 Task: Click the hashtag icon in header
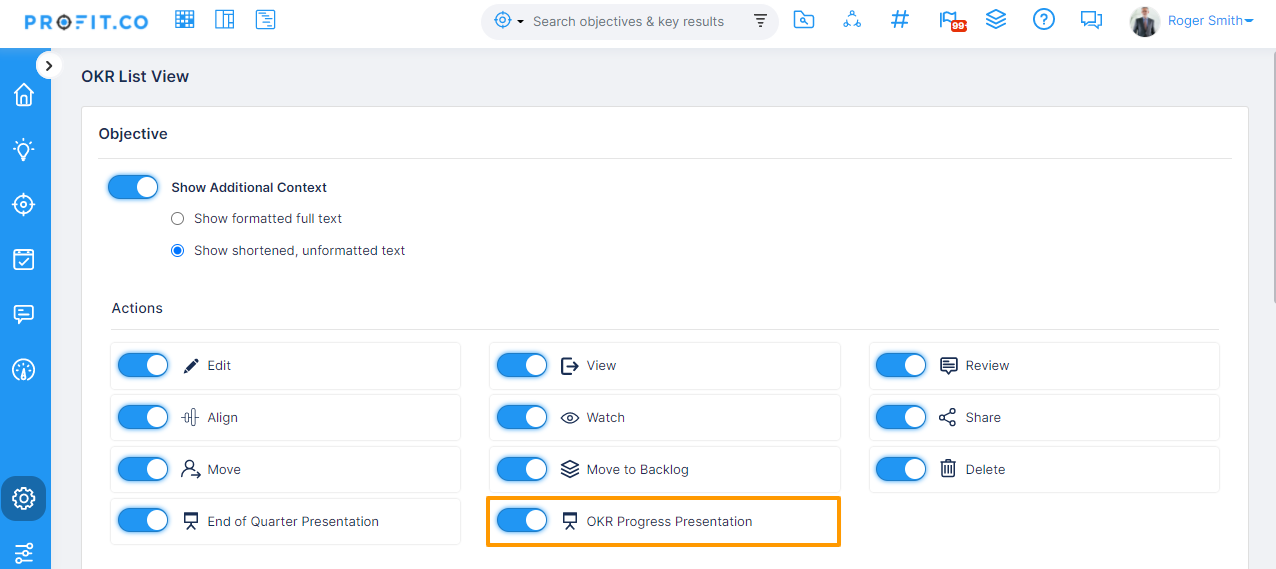(900, 20)
